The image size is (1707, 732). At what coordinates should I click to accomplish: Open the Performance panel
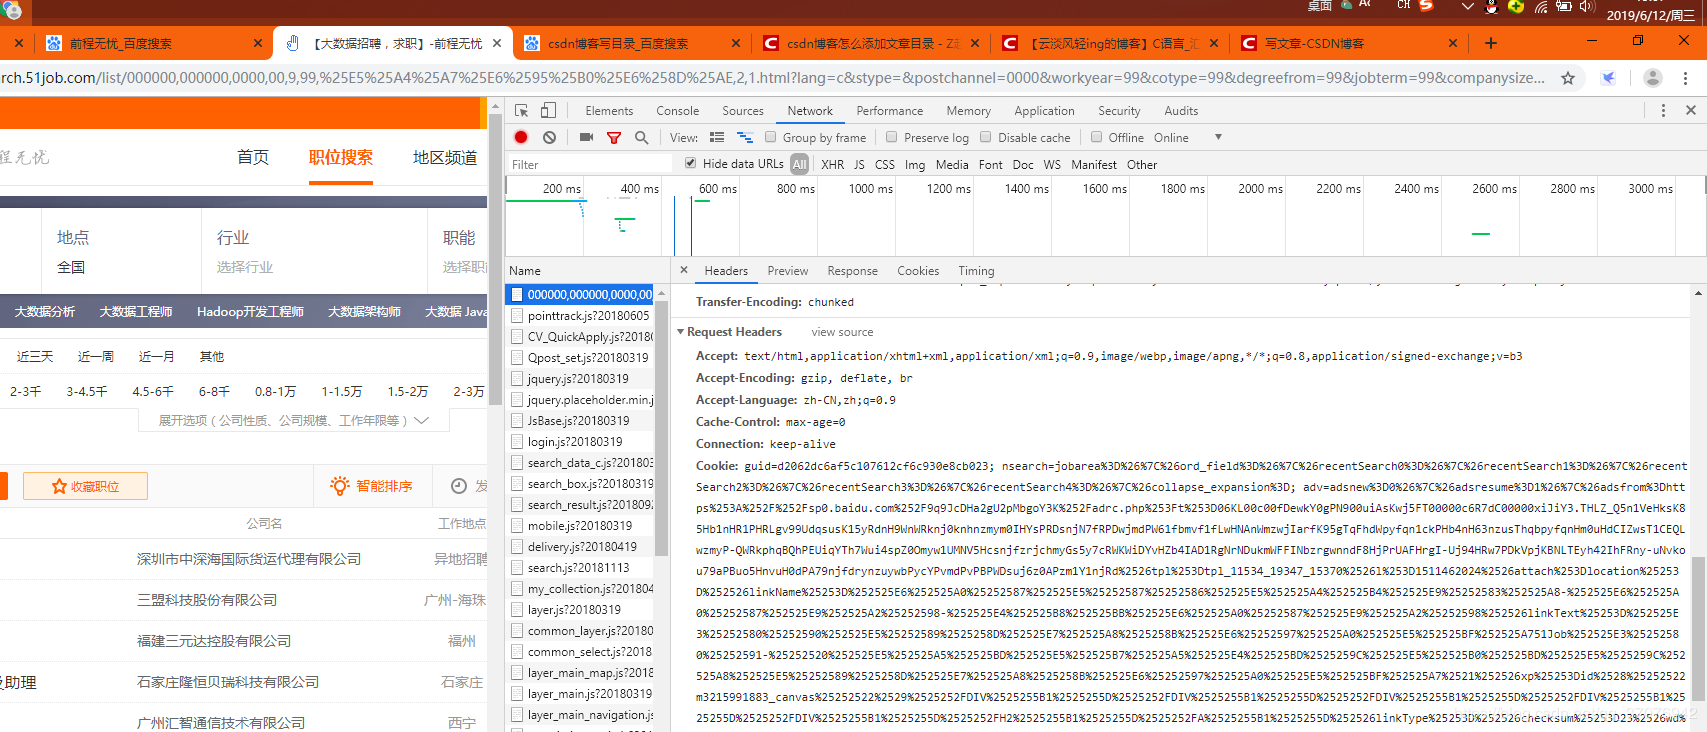pos(890,111)
